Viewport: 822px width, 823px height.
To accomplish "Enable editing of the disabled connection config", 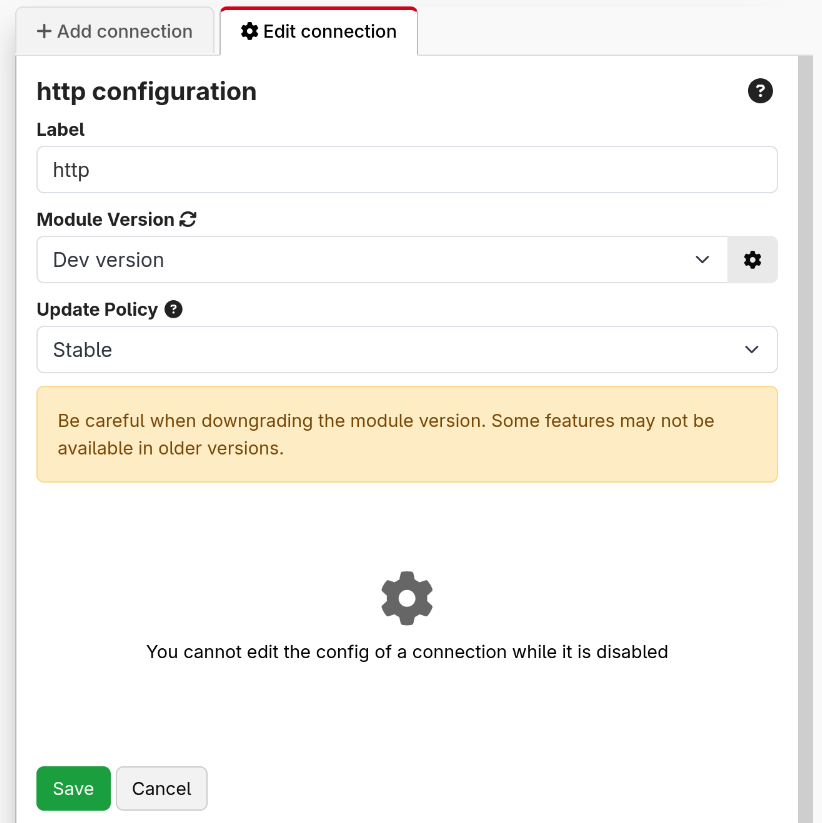I will pyautogui.click(x=407, y=598).
